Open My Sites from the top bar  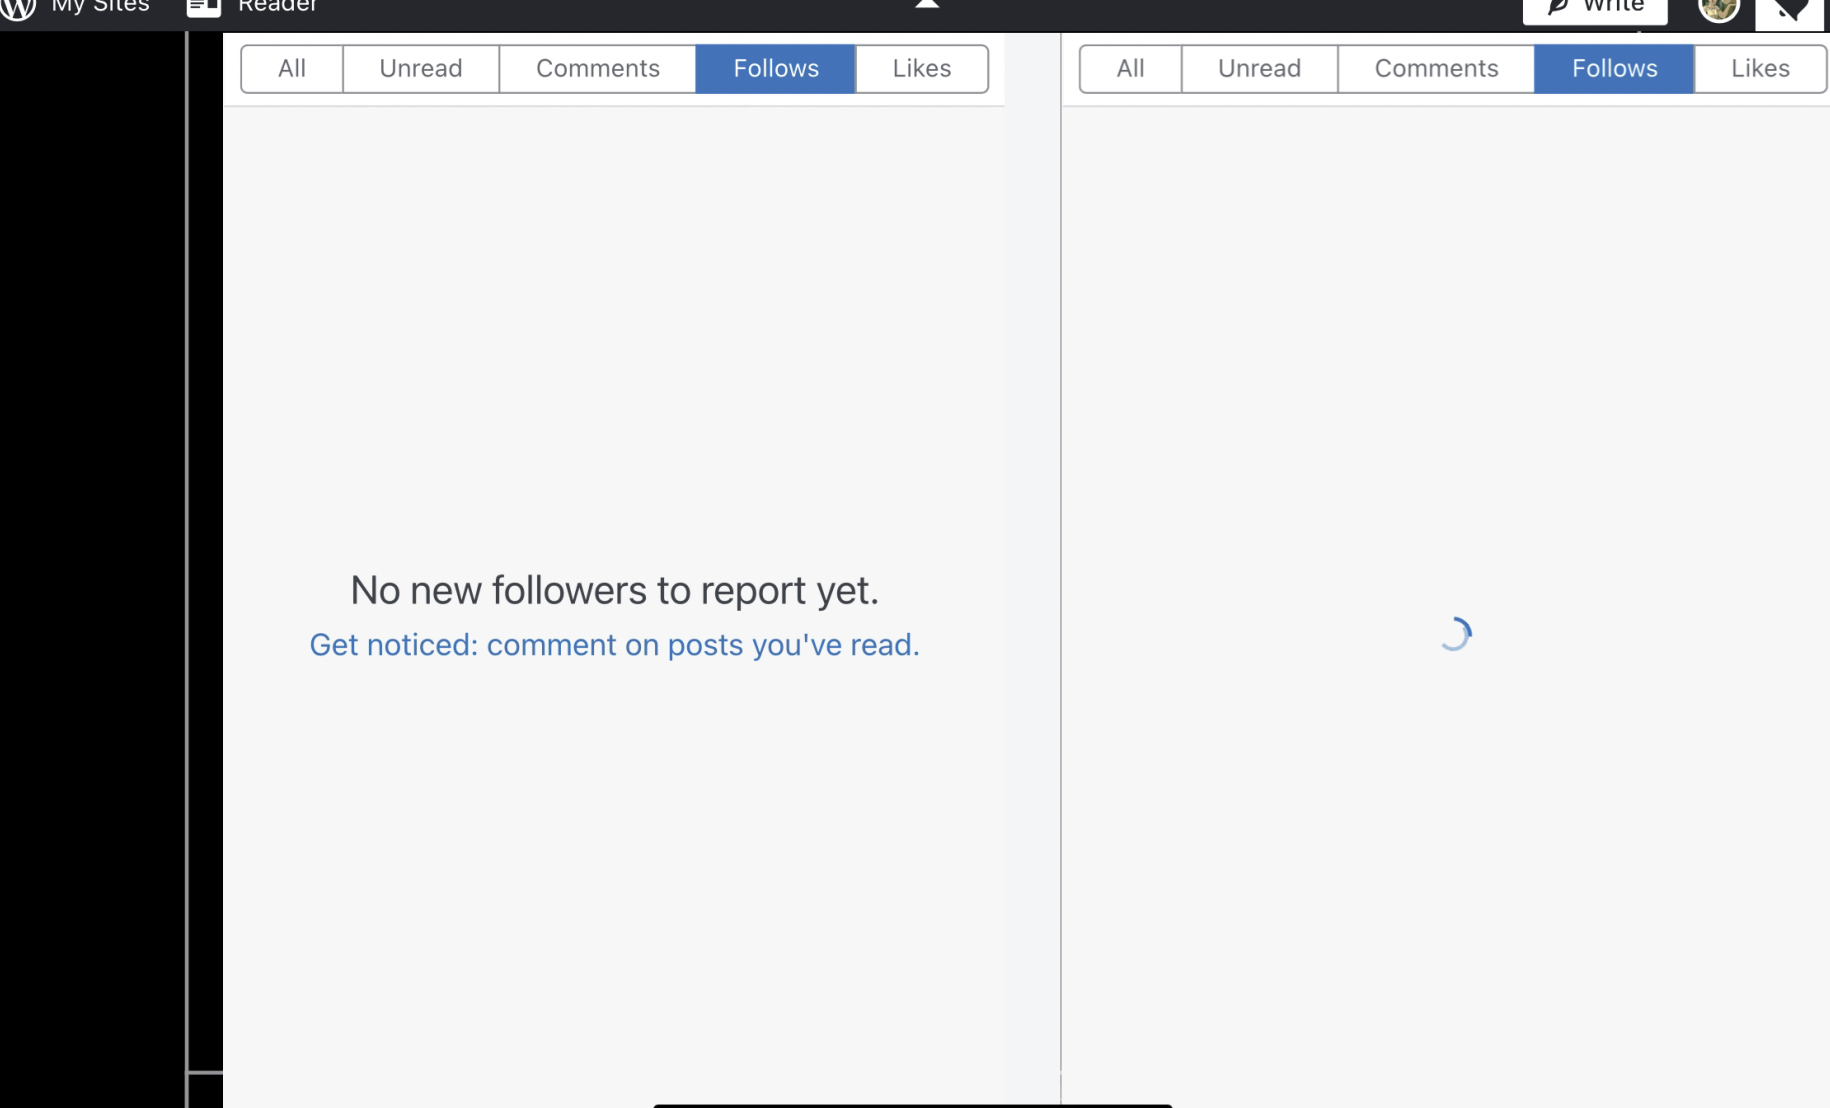point(100,7)
